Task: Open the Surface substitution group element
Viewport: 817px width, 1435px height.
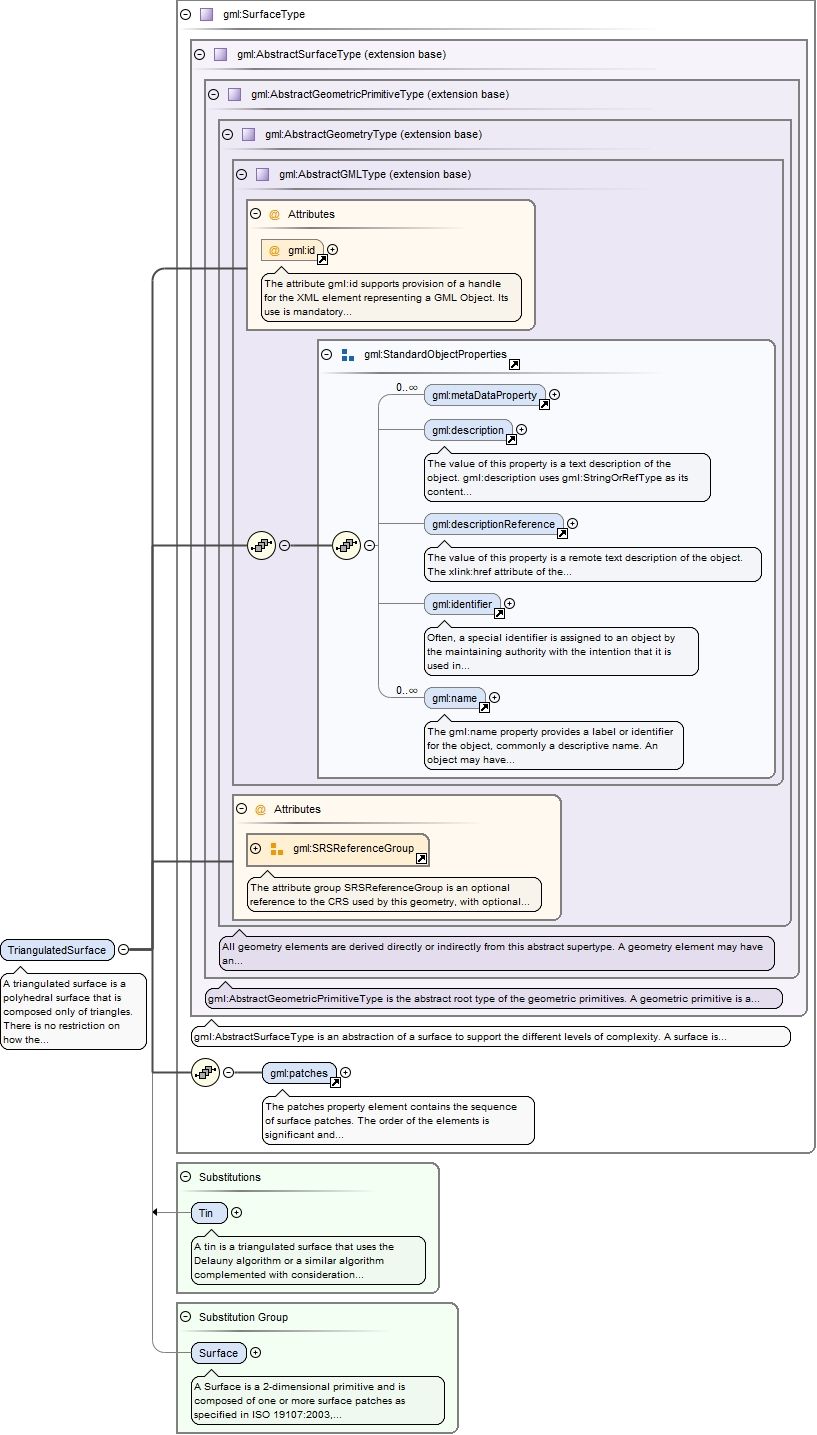Action: (218, 1353)
